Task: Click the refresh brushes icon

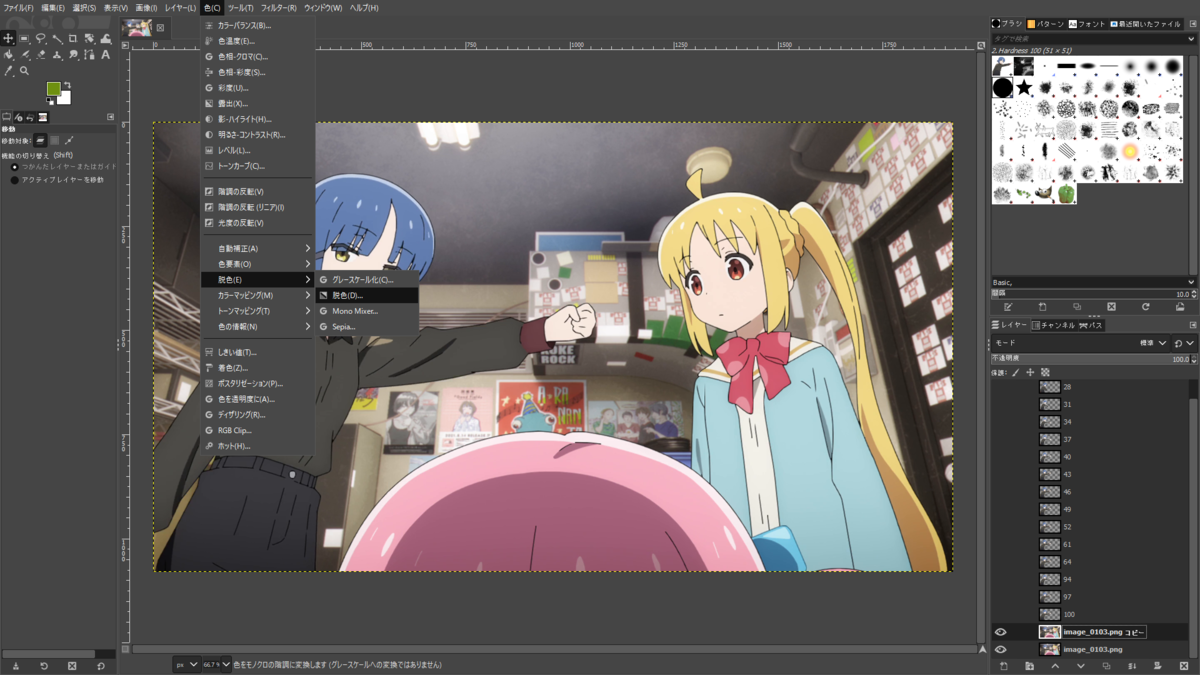Action: click(x=1146, y=307)
